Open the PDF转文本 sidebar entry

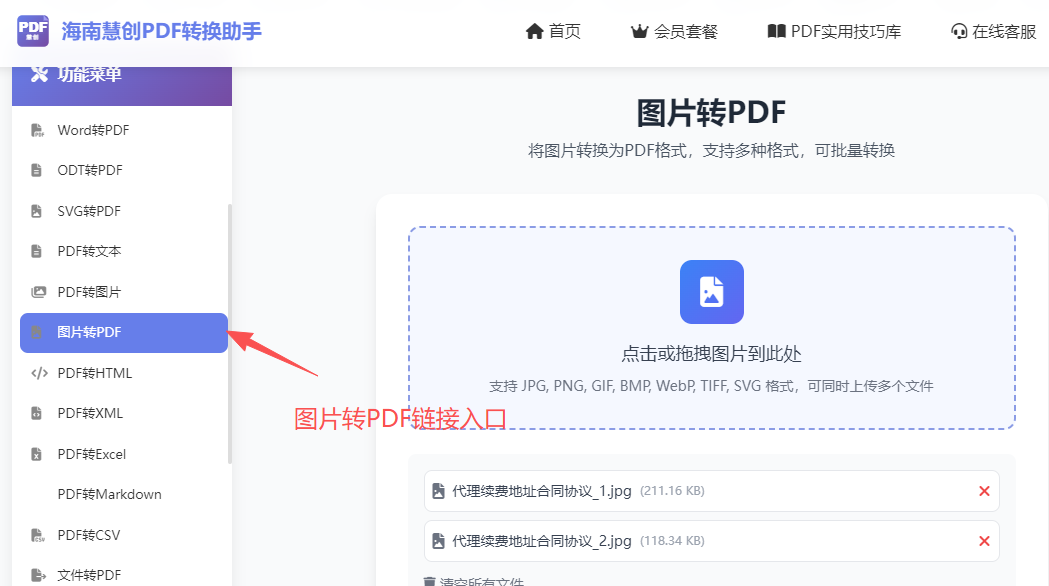pos(124,252)
